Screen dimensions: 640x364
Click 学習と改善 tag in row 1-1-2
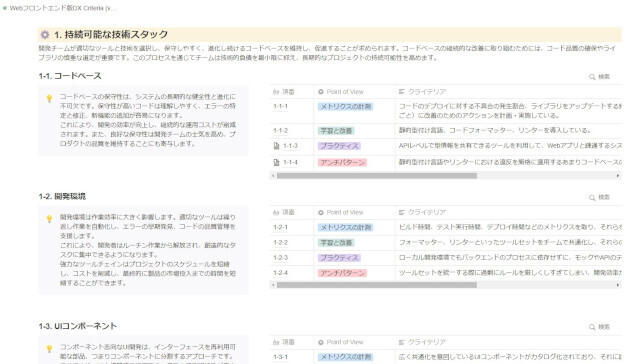[336, 131]
